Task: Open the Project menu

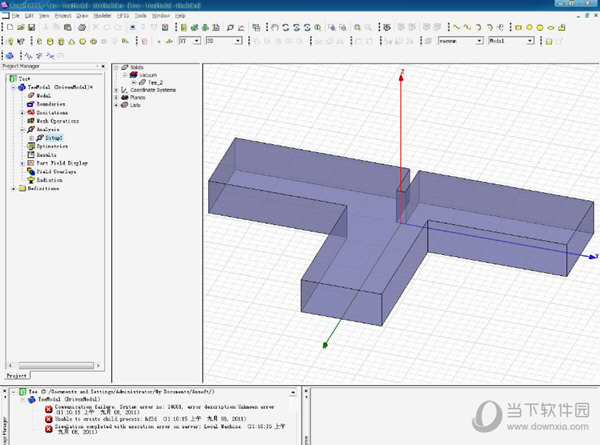Action: pyautogui.click(x=63, y=16)
